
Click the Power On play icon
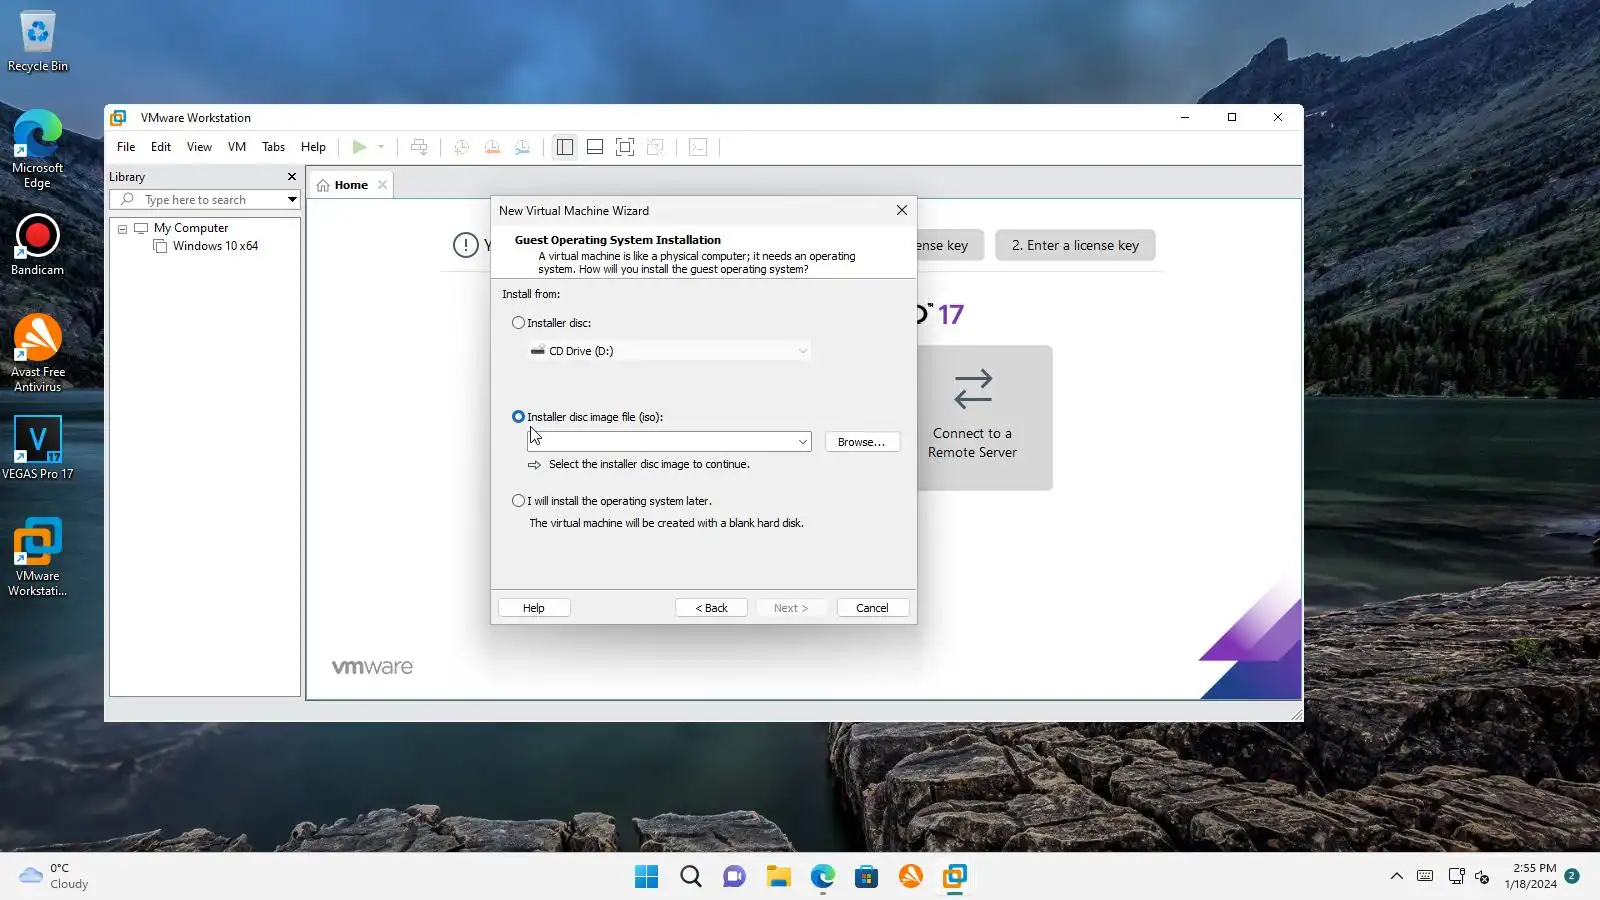click(359, 147)
